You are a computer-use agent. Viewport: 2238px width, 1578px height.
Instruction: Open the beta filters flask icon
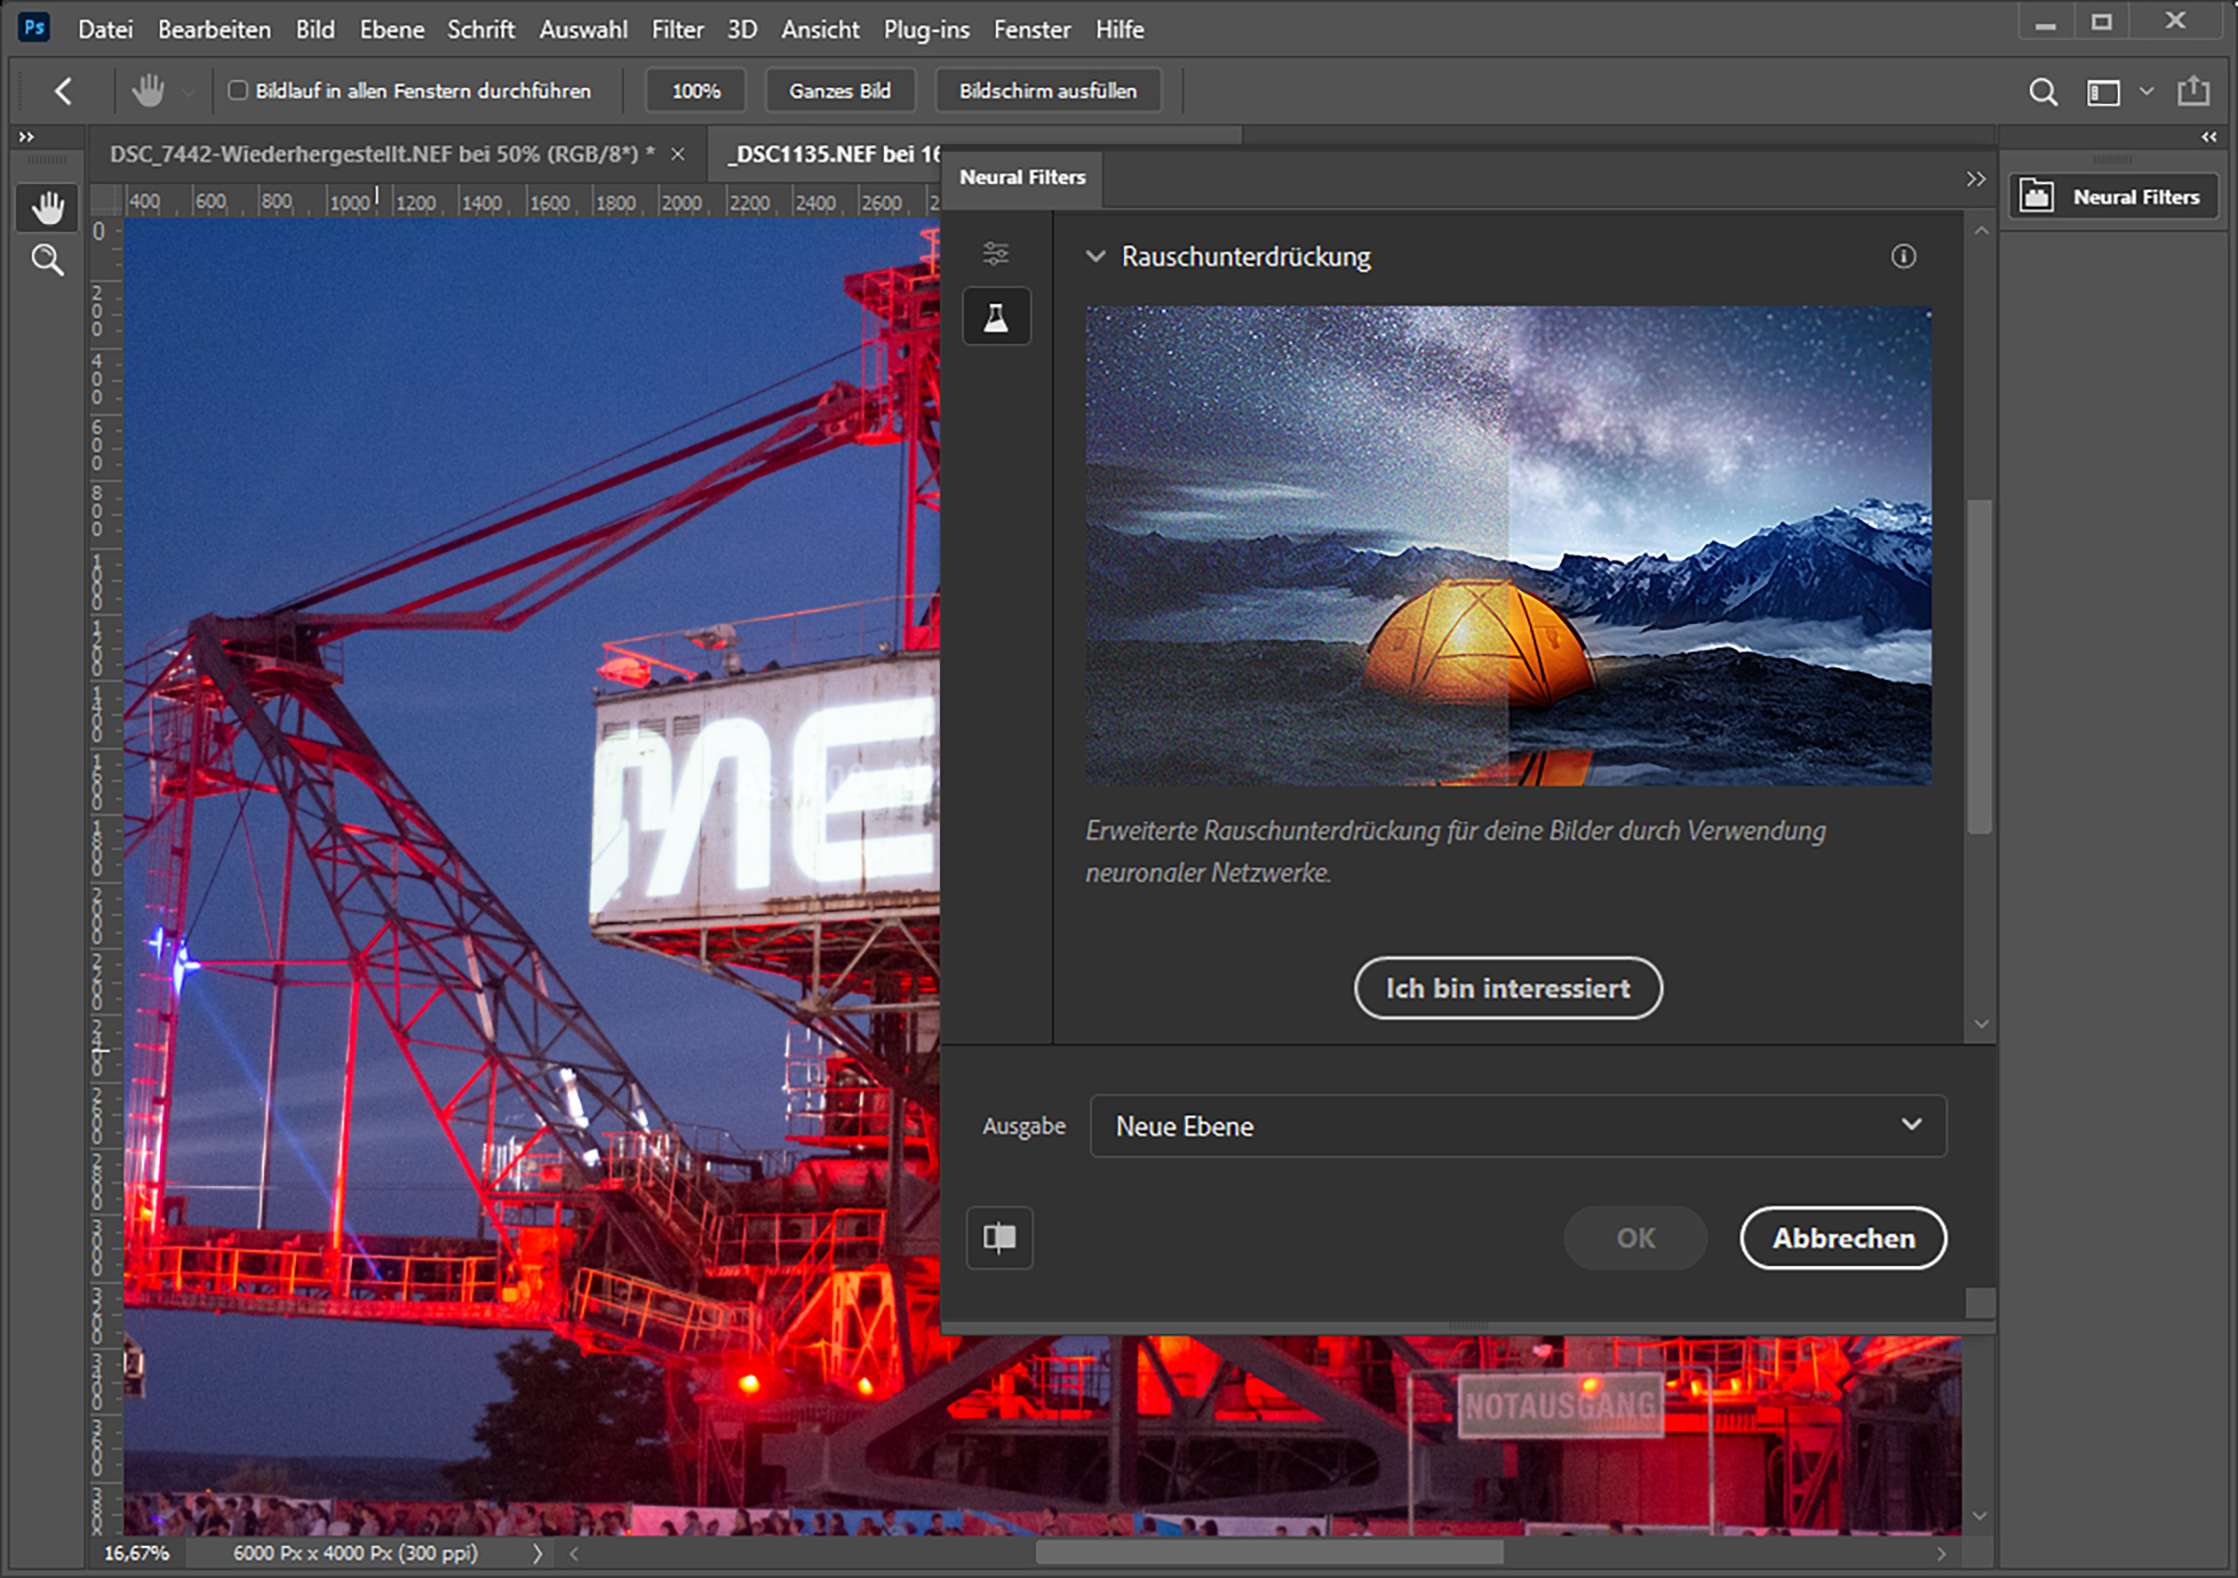tap(996, 317)
